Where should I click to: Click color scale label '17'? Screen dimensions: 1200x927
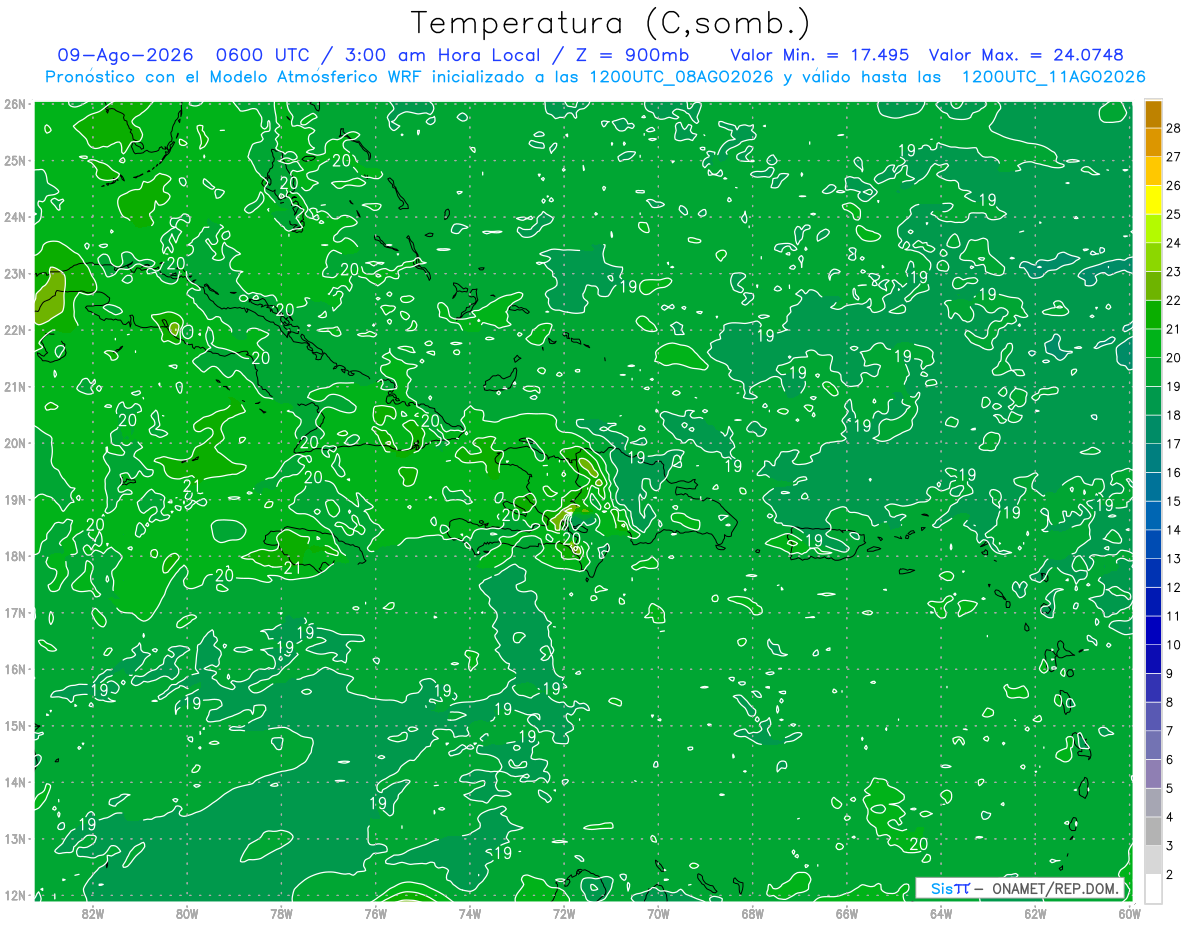[1173, 443]
